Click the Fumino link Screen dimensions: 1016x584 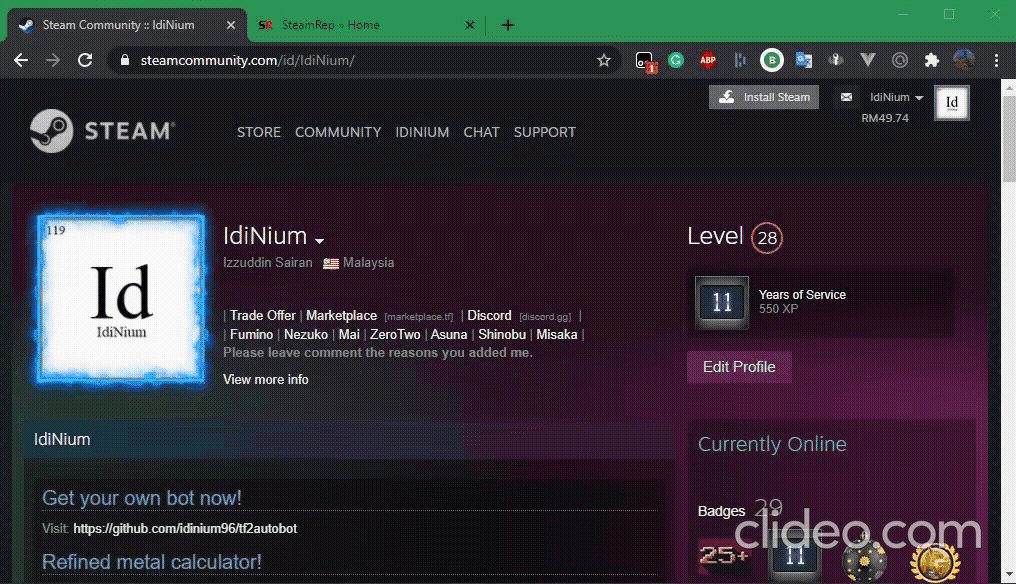pos(251,334)
